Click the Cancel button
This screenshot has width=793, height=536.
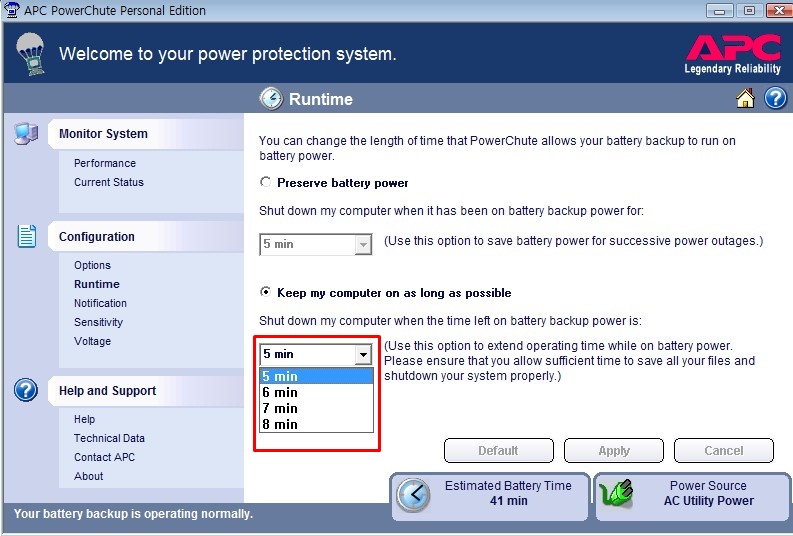(724, 451)
